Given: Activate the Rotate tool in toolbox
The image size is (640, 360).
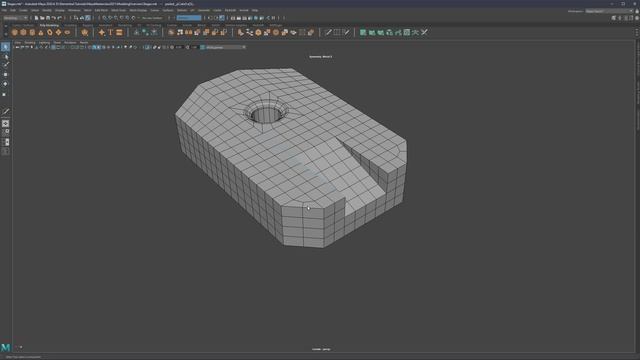Looking at the screenshot, I should point(5,84).
